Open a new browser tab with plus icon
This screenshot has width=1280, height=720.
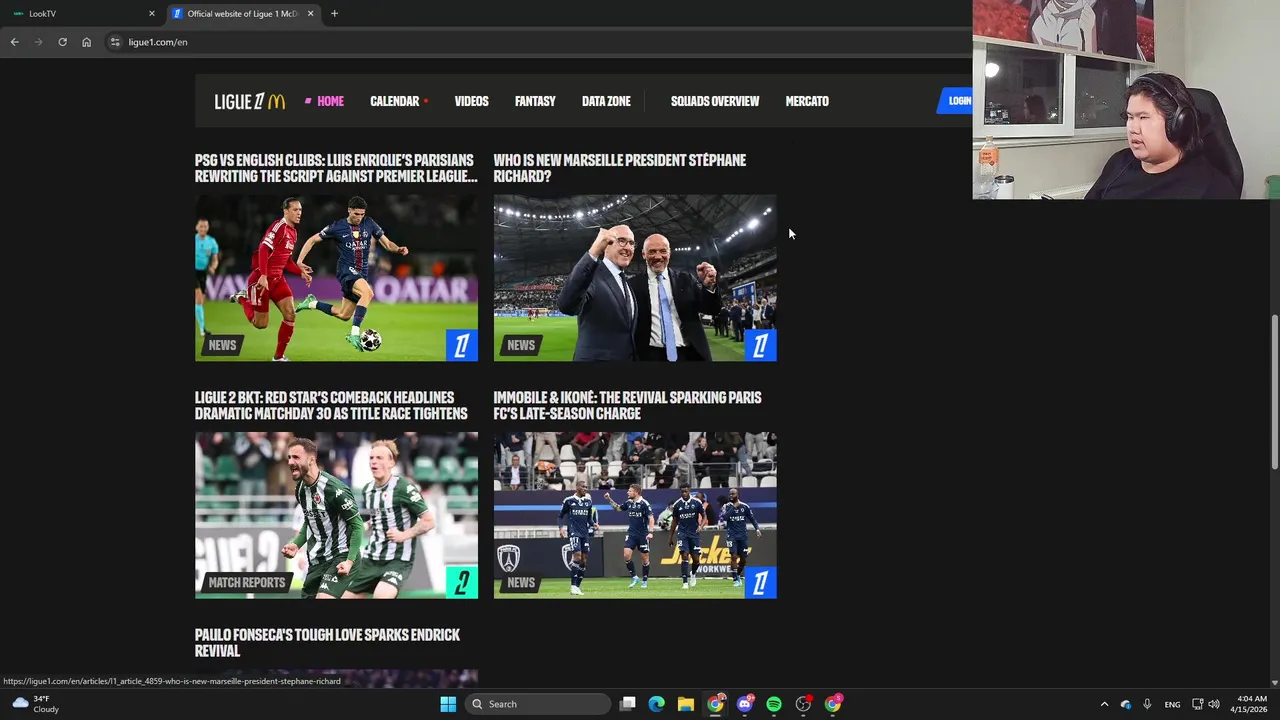(334, 14)
